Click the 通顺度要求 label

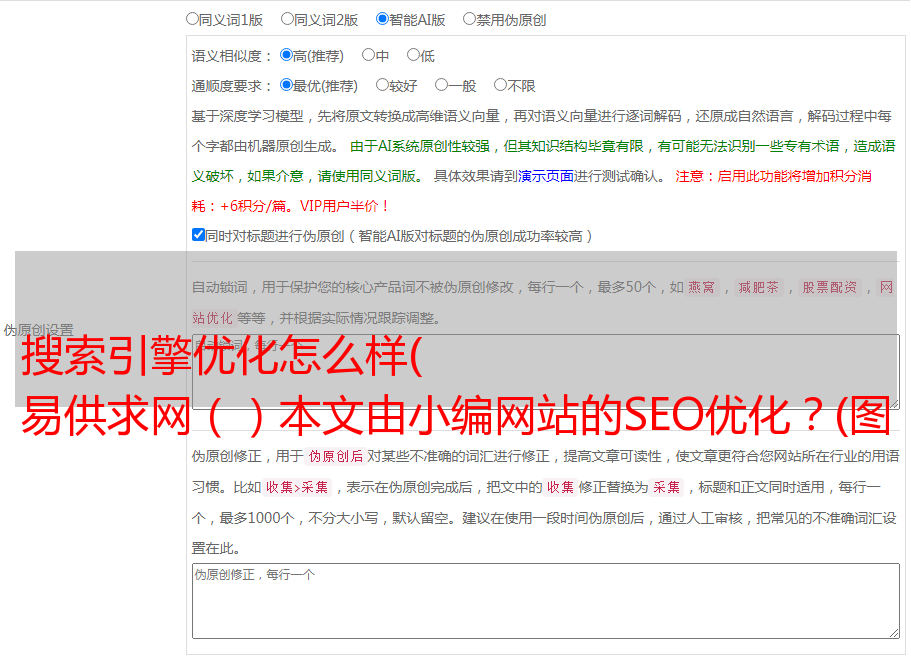232,86
